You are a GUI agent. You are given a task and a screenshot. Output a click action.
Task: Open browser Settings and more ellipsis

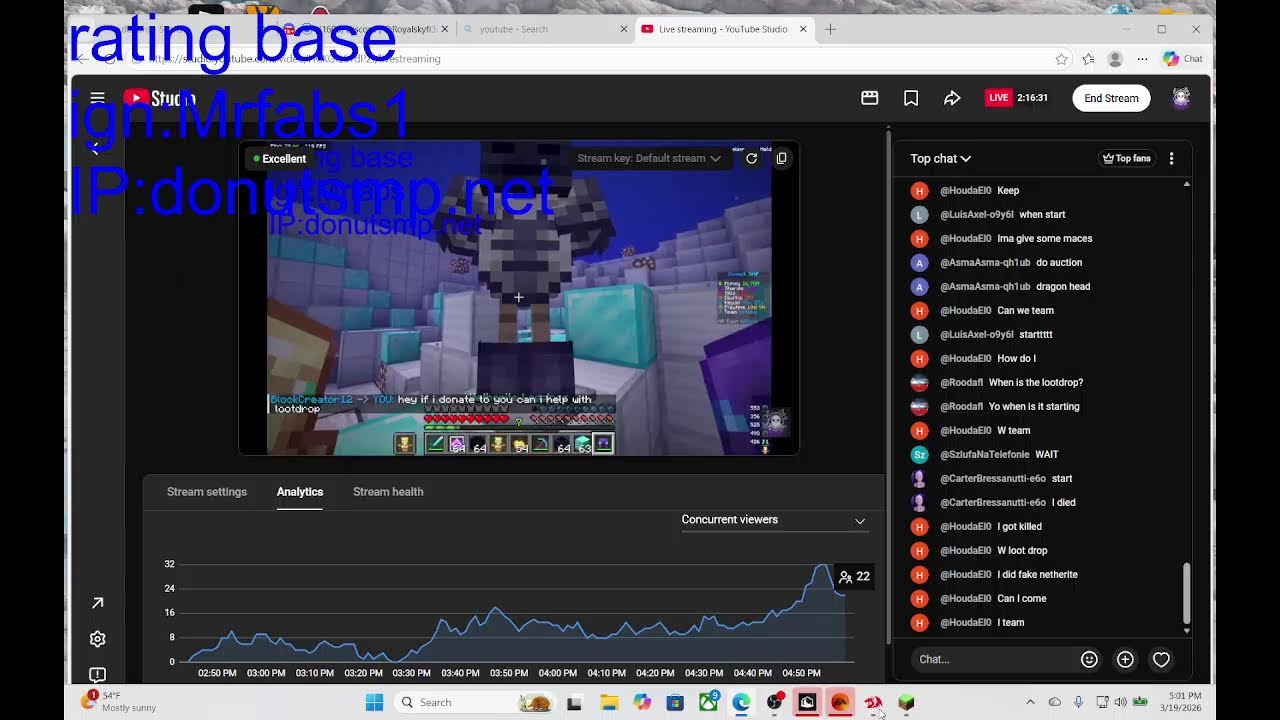pos(1142,59)
